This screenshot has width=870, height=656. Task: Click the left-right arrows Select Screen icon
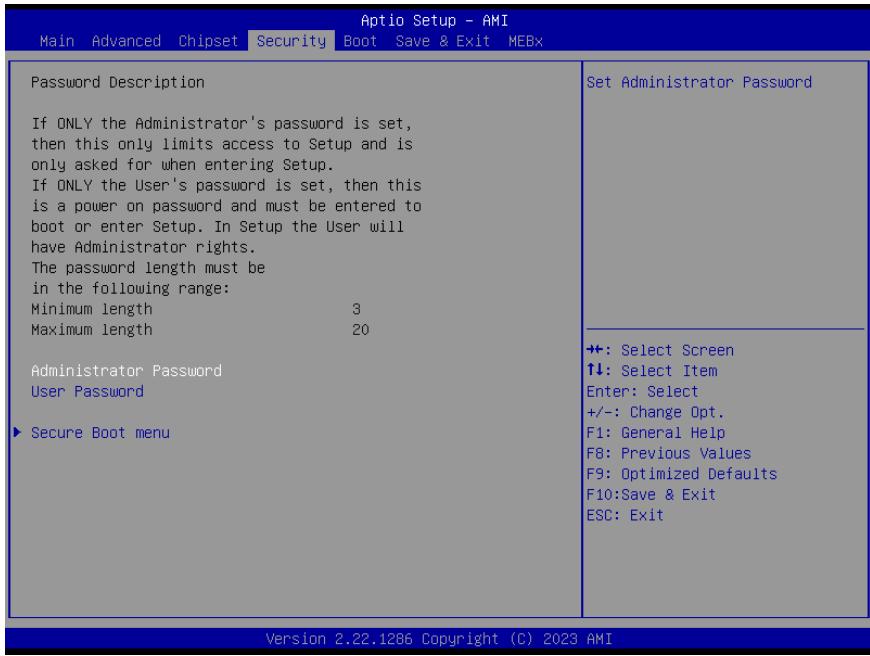[595, 350]
